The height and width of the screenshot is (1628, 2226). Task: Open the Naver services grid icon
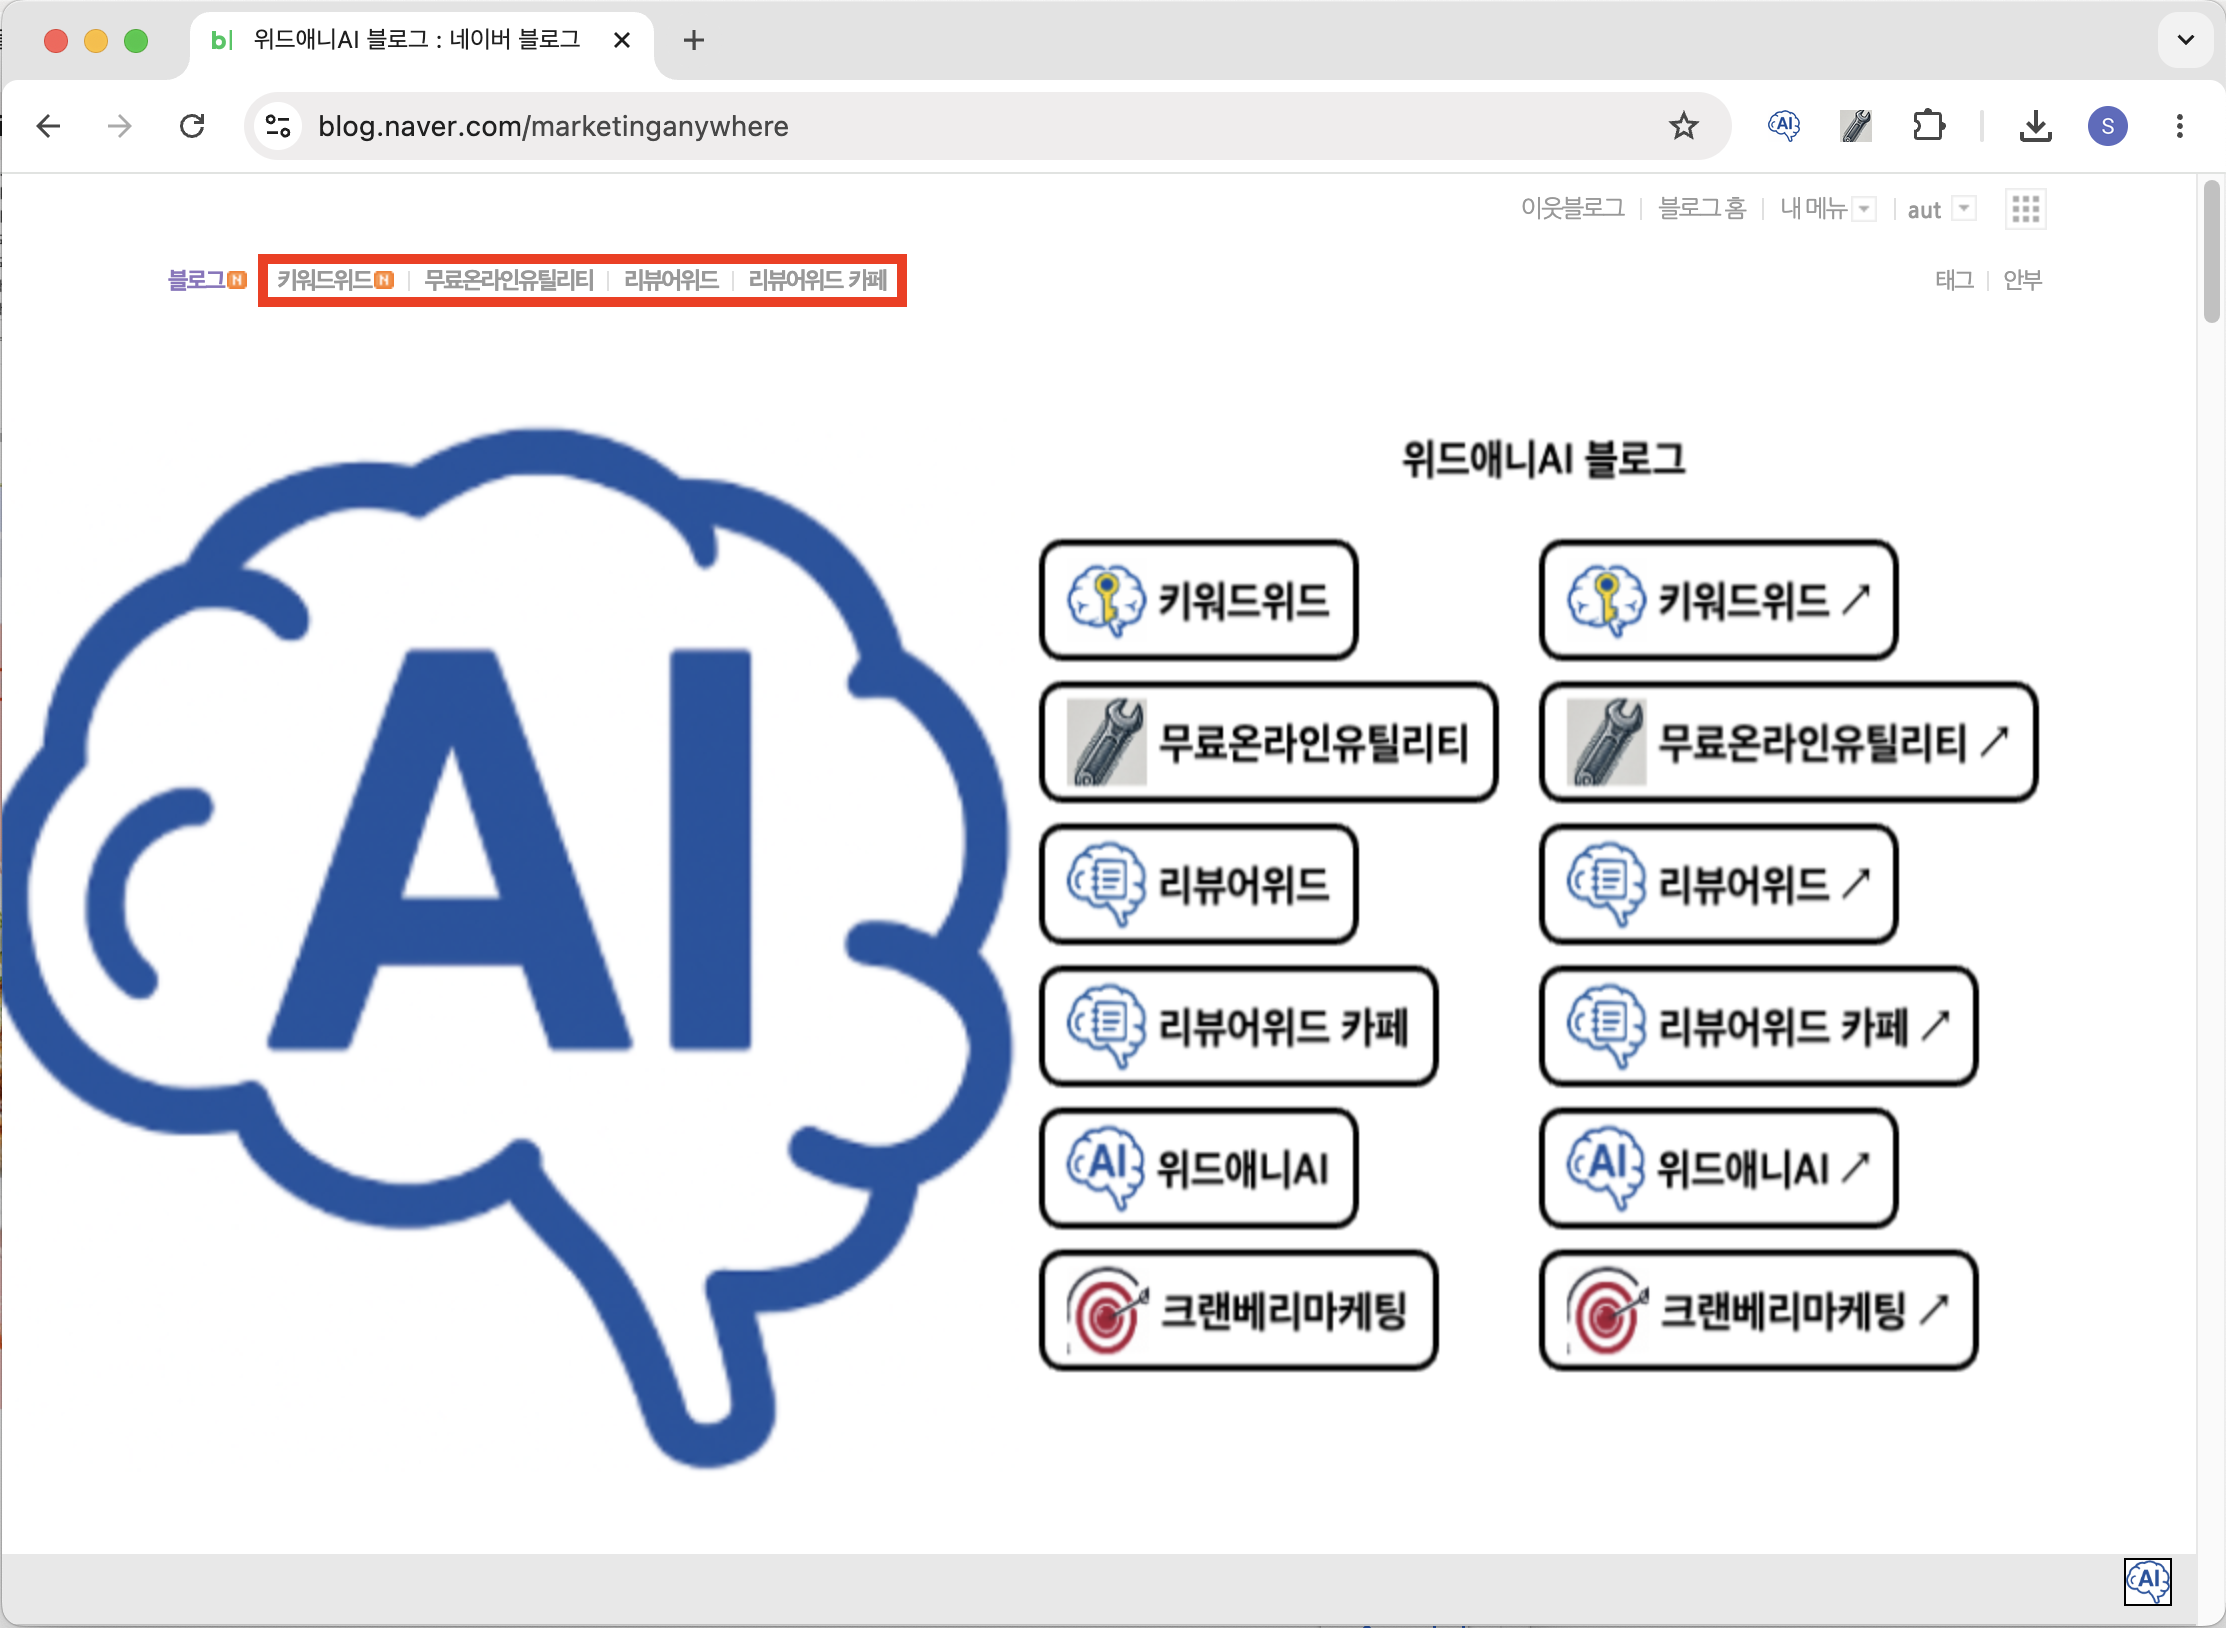tap(2026, 209)
